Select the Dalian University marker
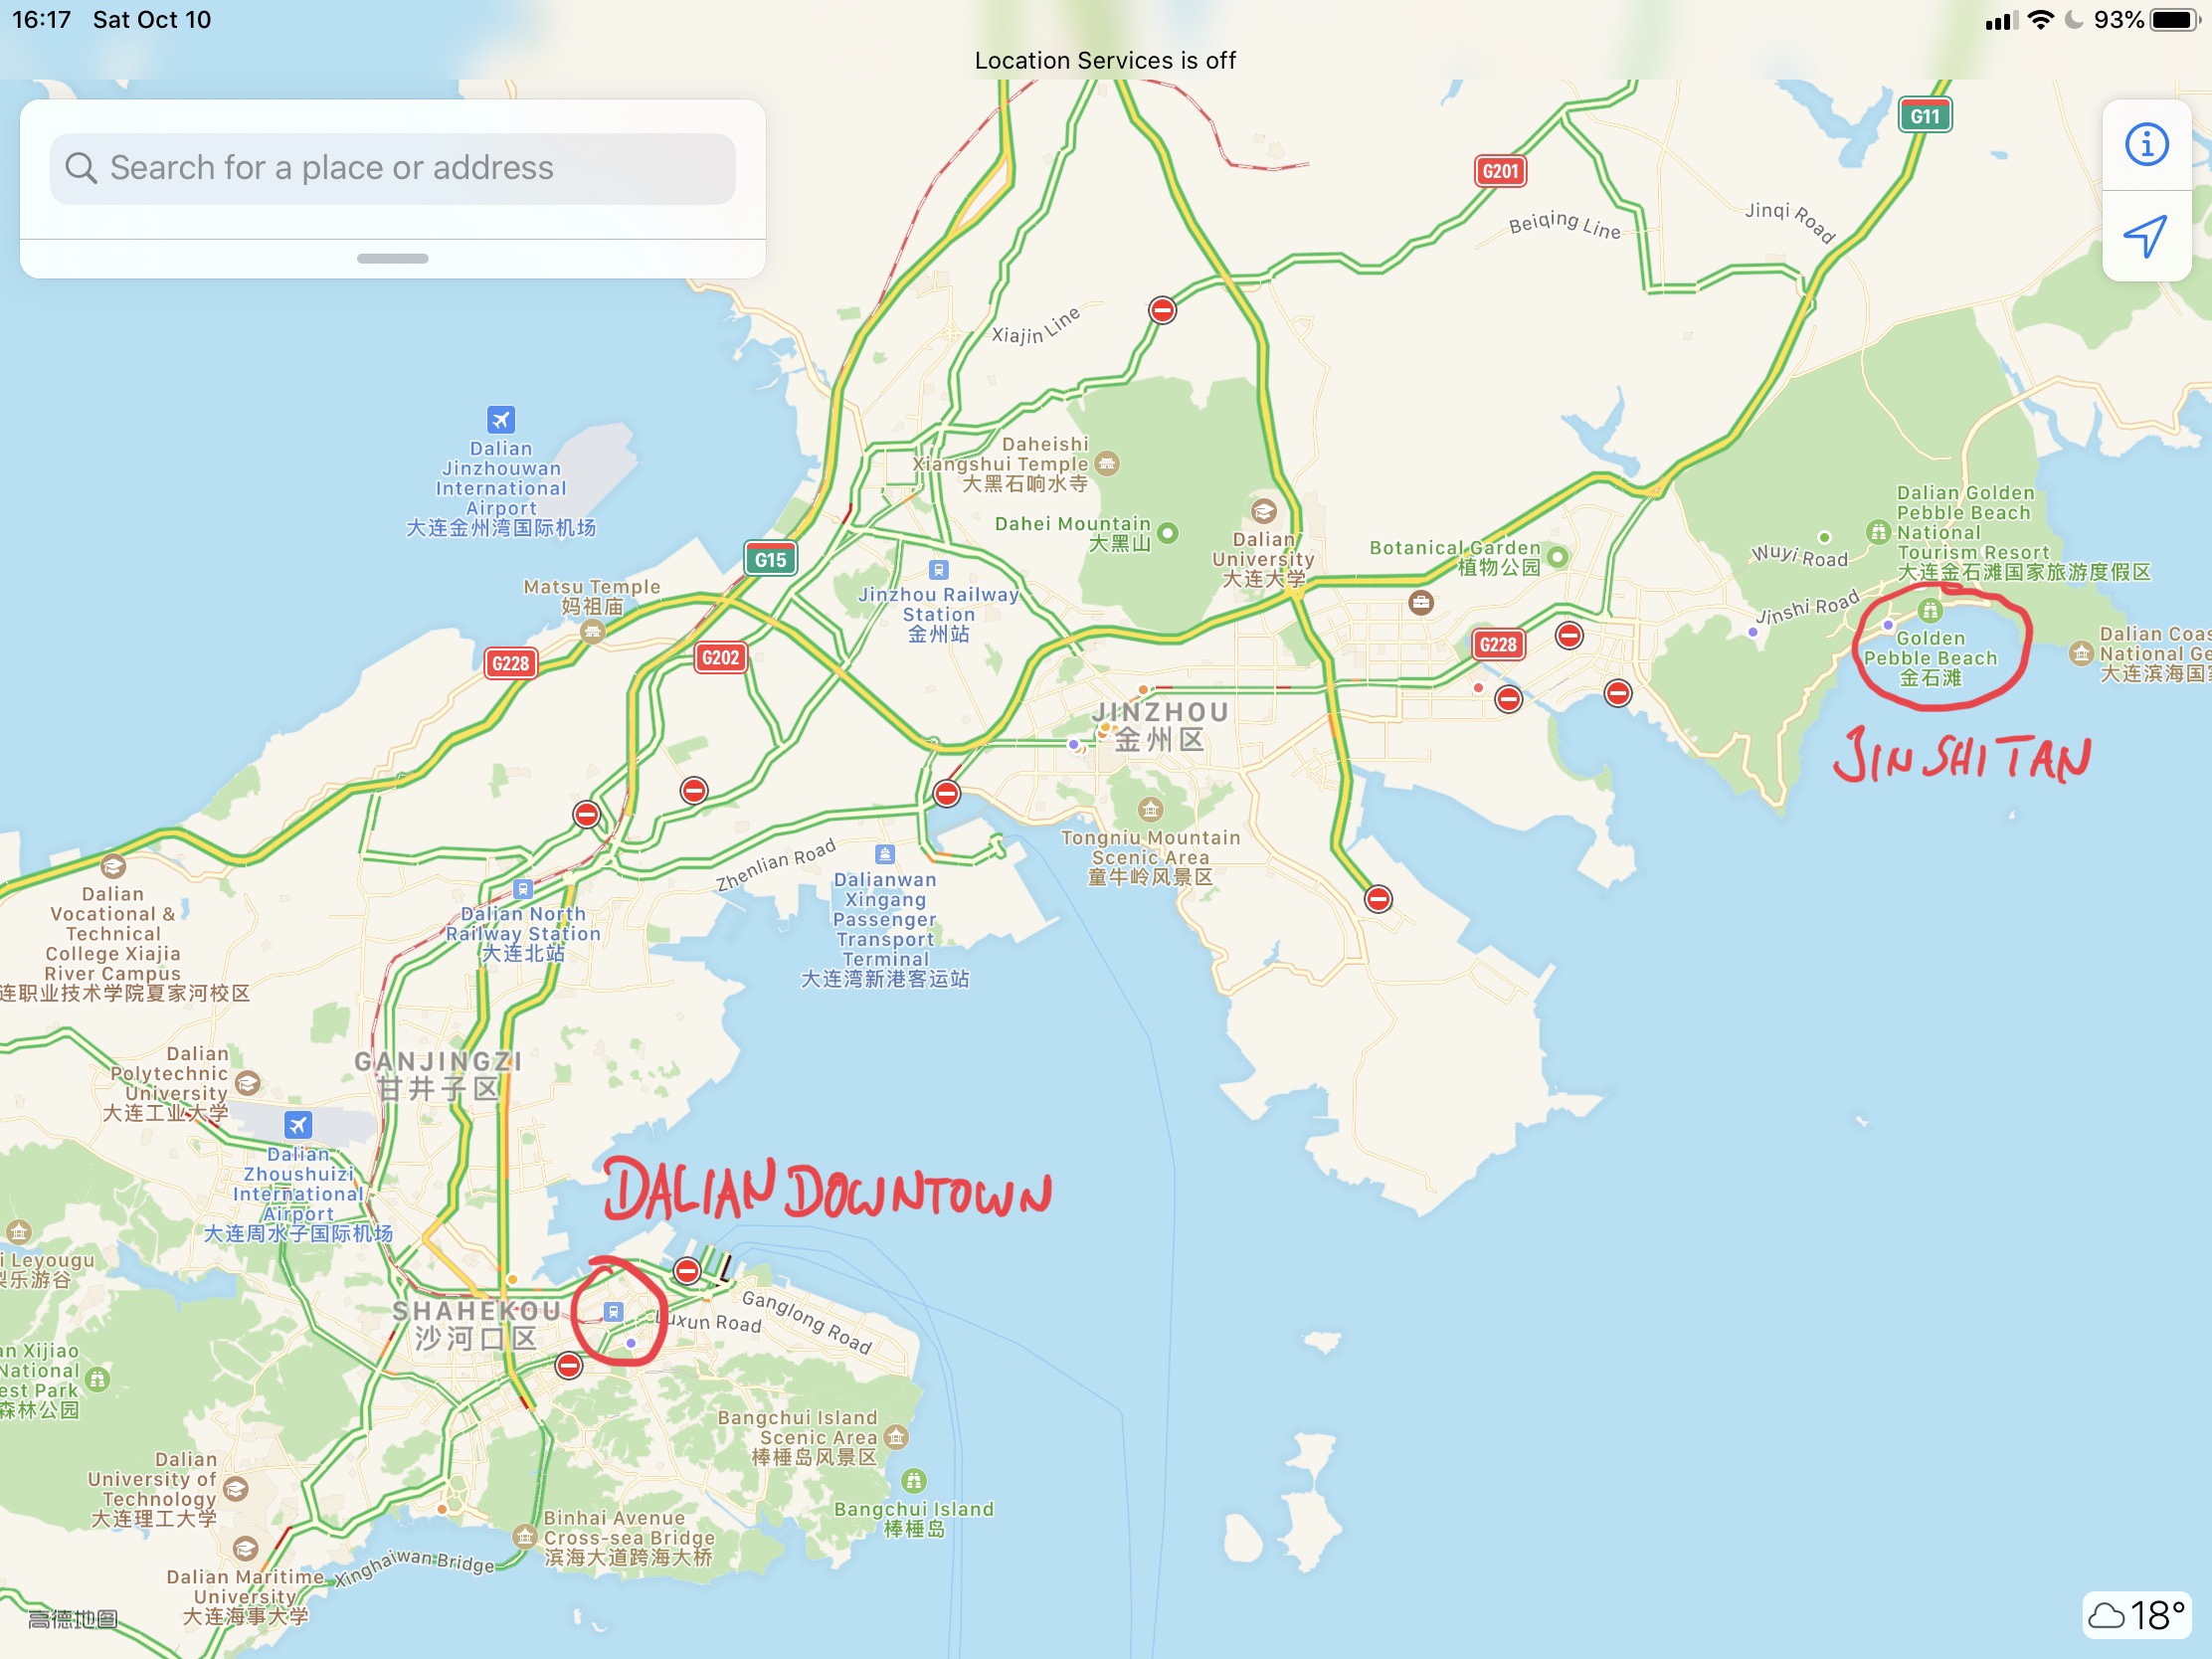 pos(1264,511)
